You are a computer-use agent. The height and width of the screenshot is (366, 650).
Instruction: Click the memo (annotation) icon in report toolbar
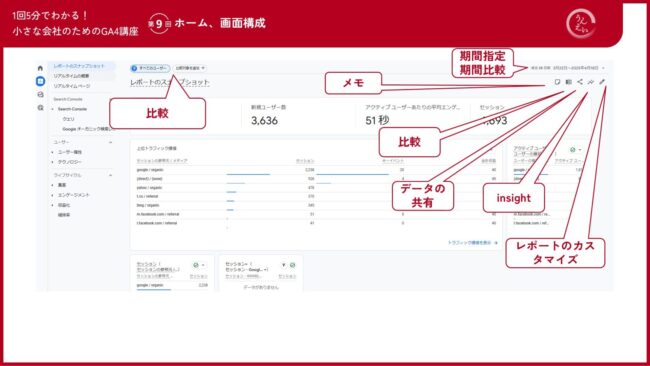click(x=557, y=82)
